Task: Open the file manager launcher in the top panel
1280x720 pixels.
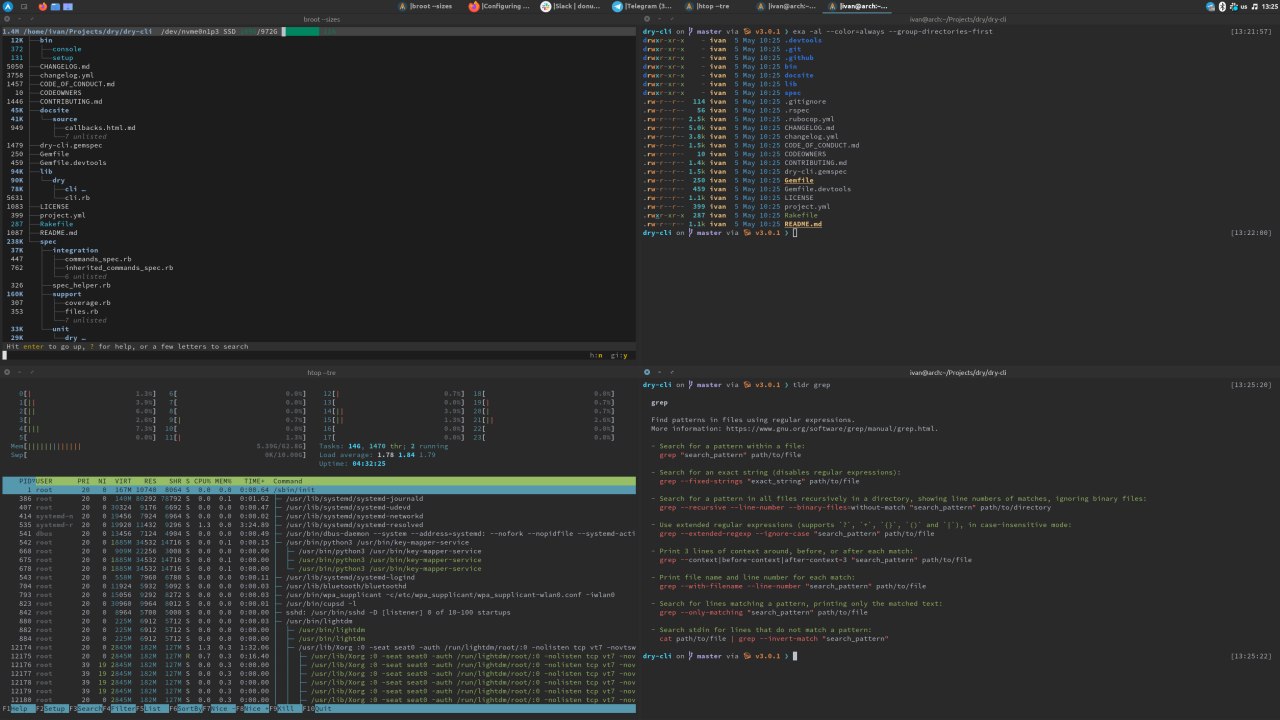Action: [x=55, y=6]
